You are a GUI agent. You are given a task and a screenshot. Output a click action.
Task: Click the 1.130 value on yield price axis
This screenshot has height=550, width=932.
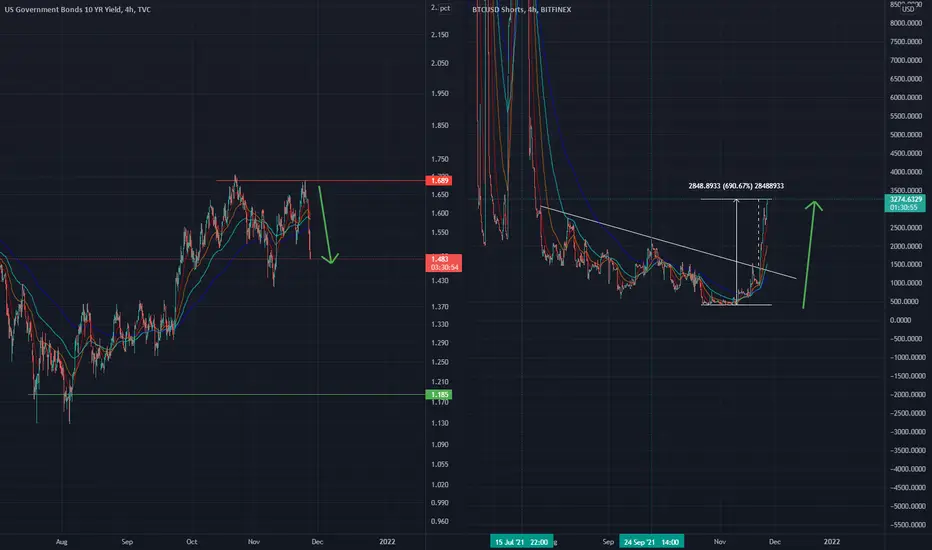440,423
